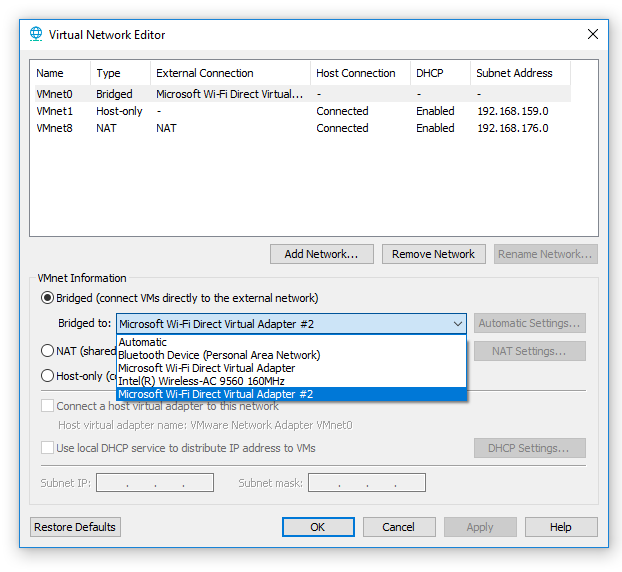Select the VMnet0 network row
The width and height of the screenshot is (622, 572).
(x=303, y=94)
